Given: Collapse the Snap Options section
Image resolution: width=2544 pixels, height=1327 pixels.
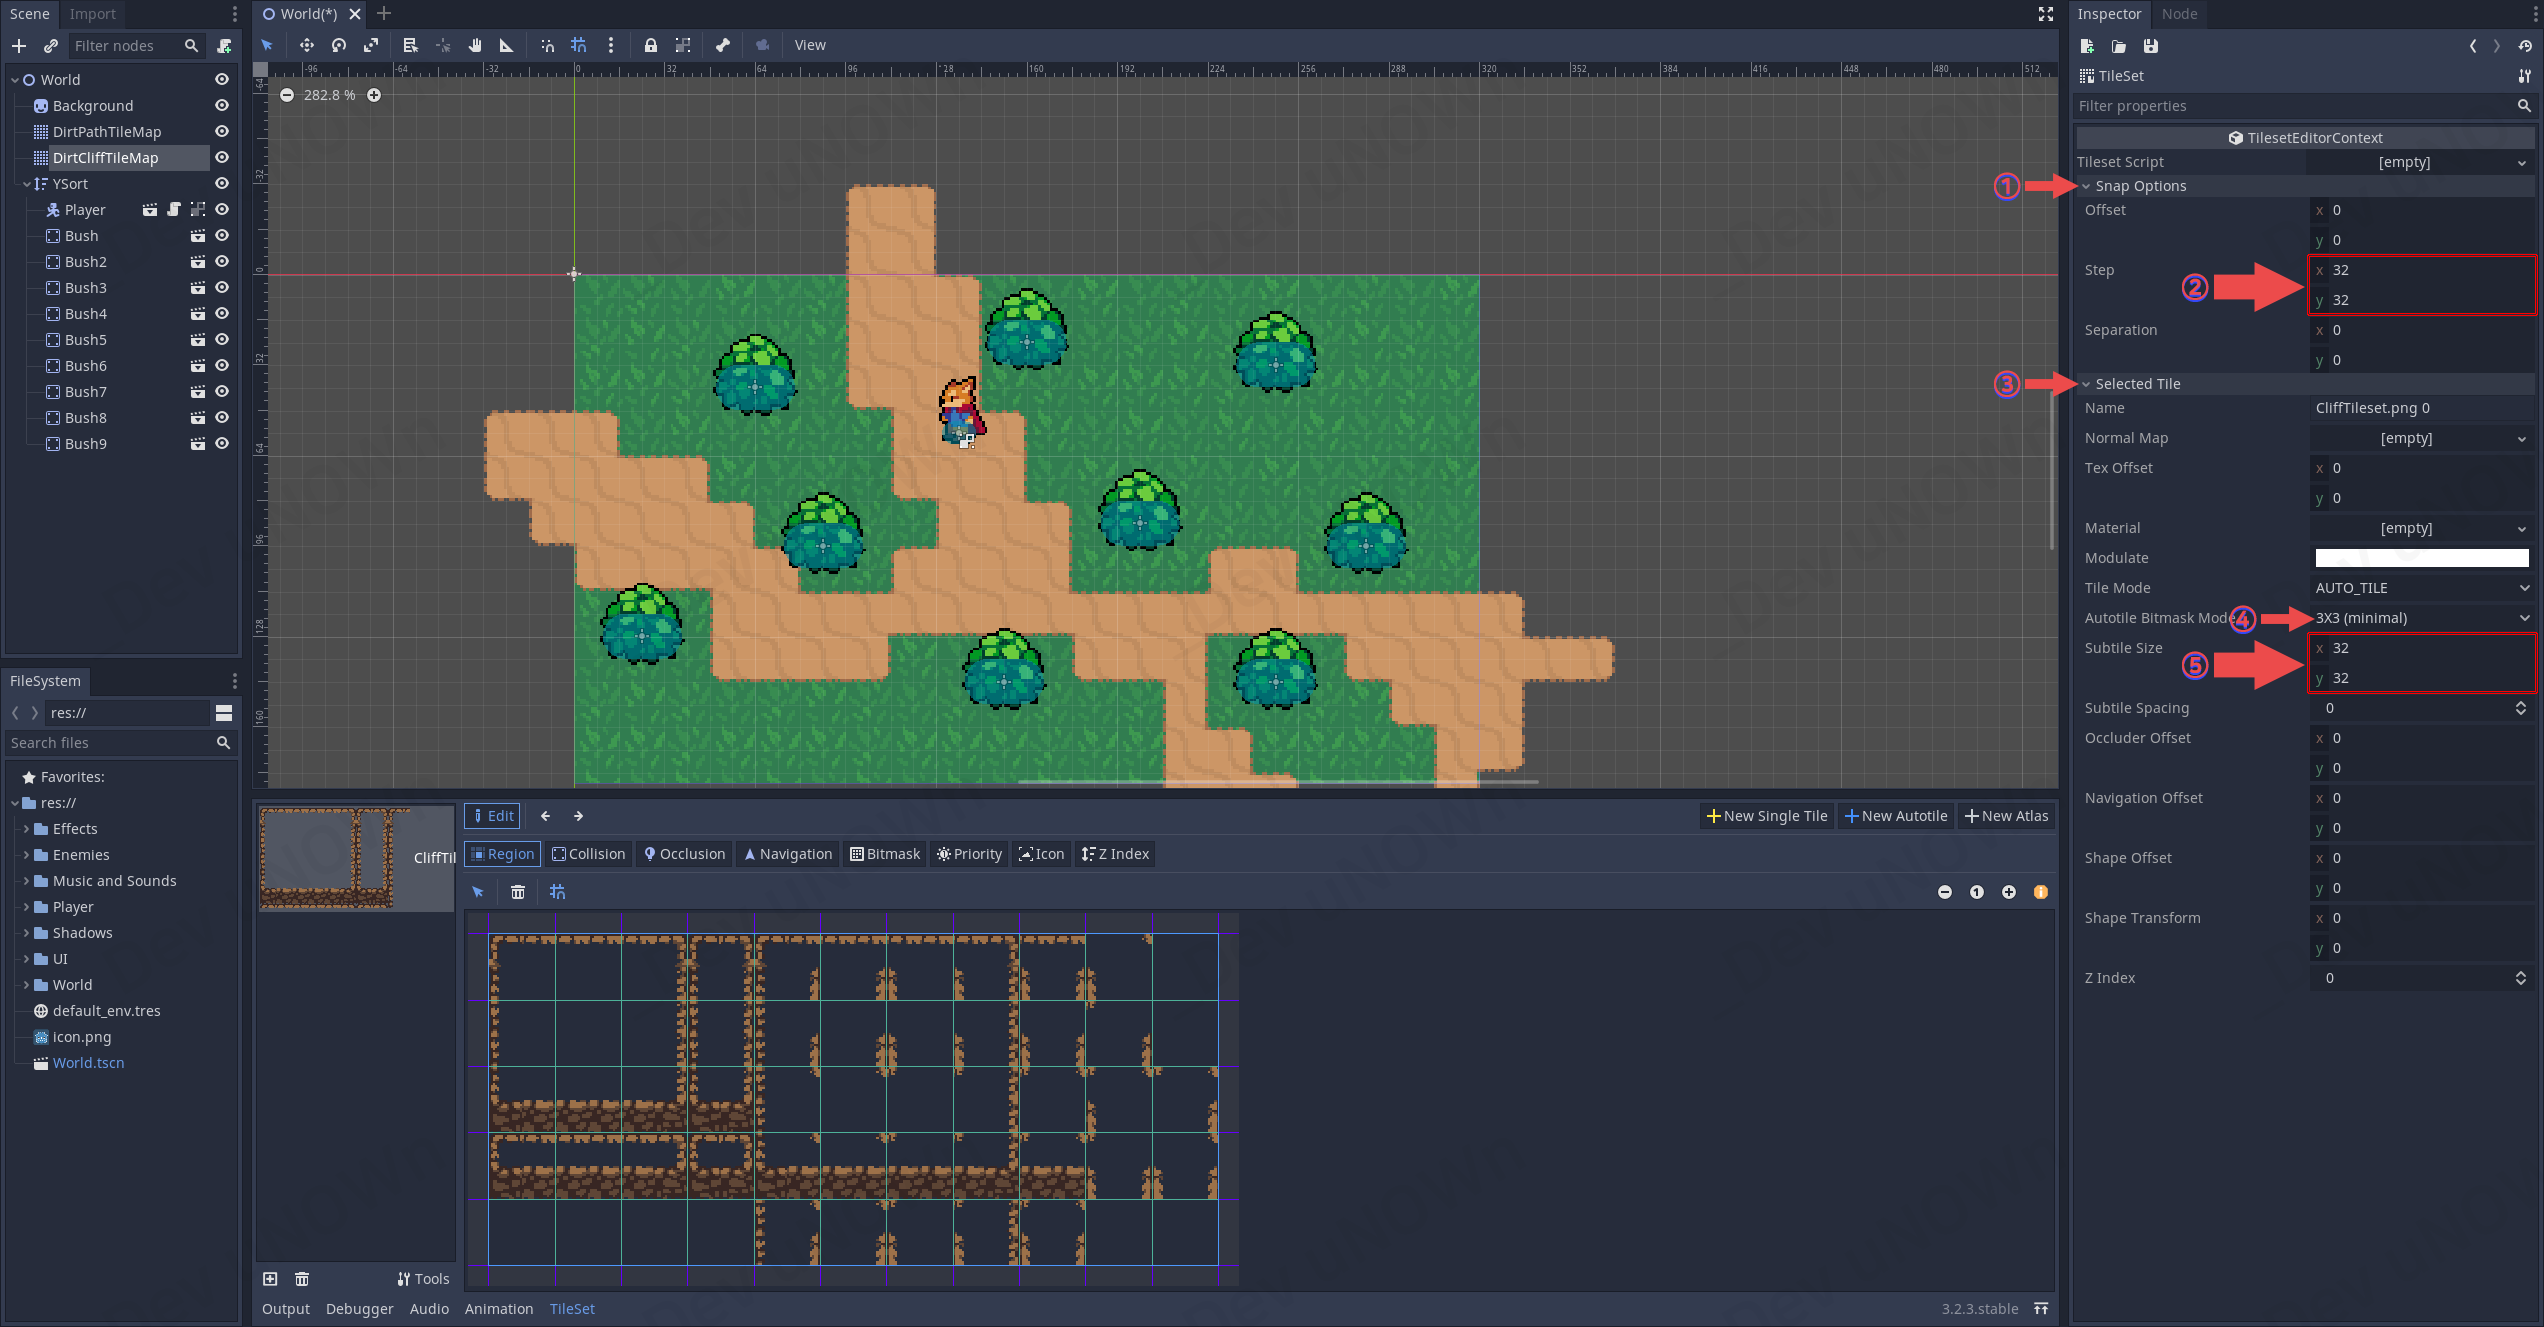Looking at the screenshot, I should [2140, 186].
